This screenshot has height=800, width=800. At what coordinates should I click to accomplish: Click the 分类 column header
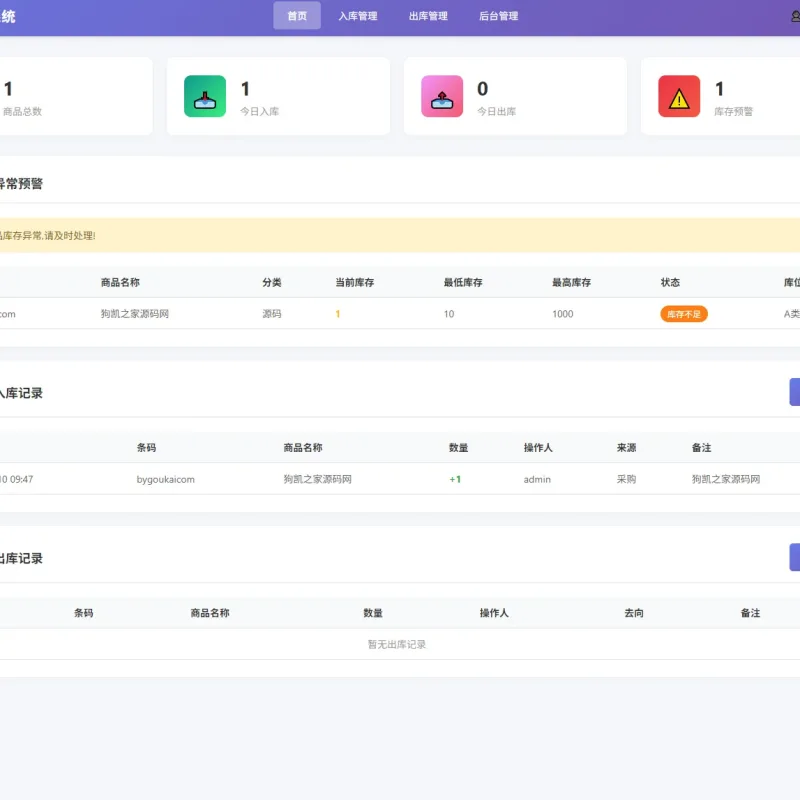pyautogui.click(x=272, y=282)
